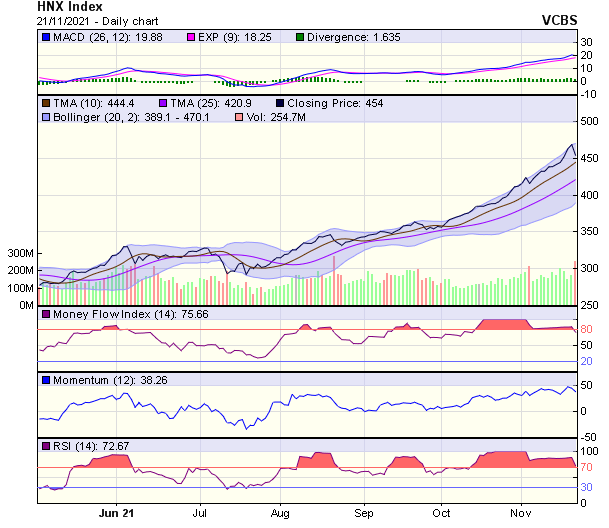The width and height of the screenshot is (609, 528).
Task: Select the Money Flow Index (14) legend marker
Action: click(46, 314)
